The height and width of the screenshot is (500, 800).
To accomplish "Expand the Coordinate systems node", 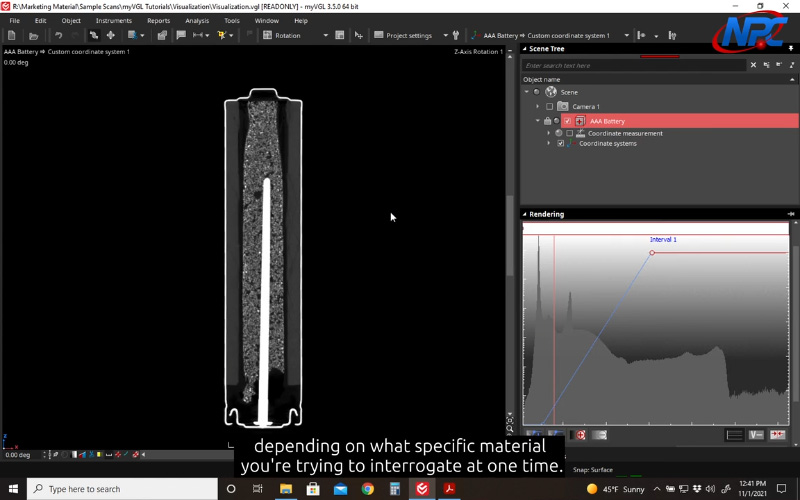I will pos(548,143).
